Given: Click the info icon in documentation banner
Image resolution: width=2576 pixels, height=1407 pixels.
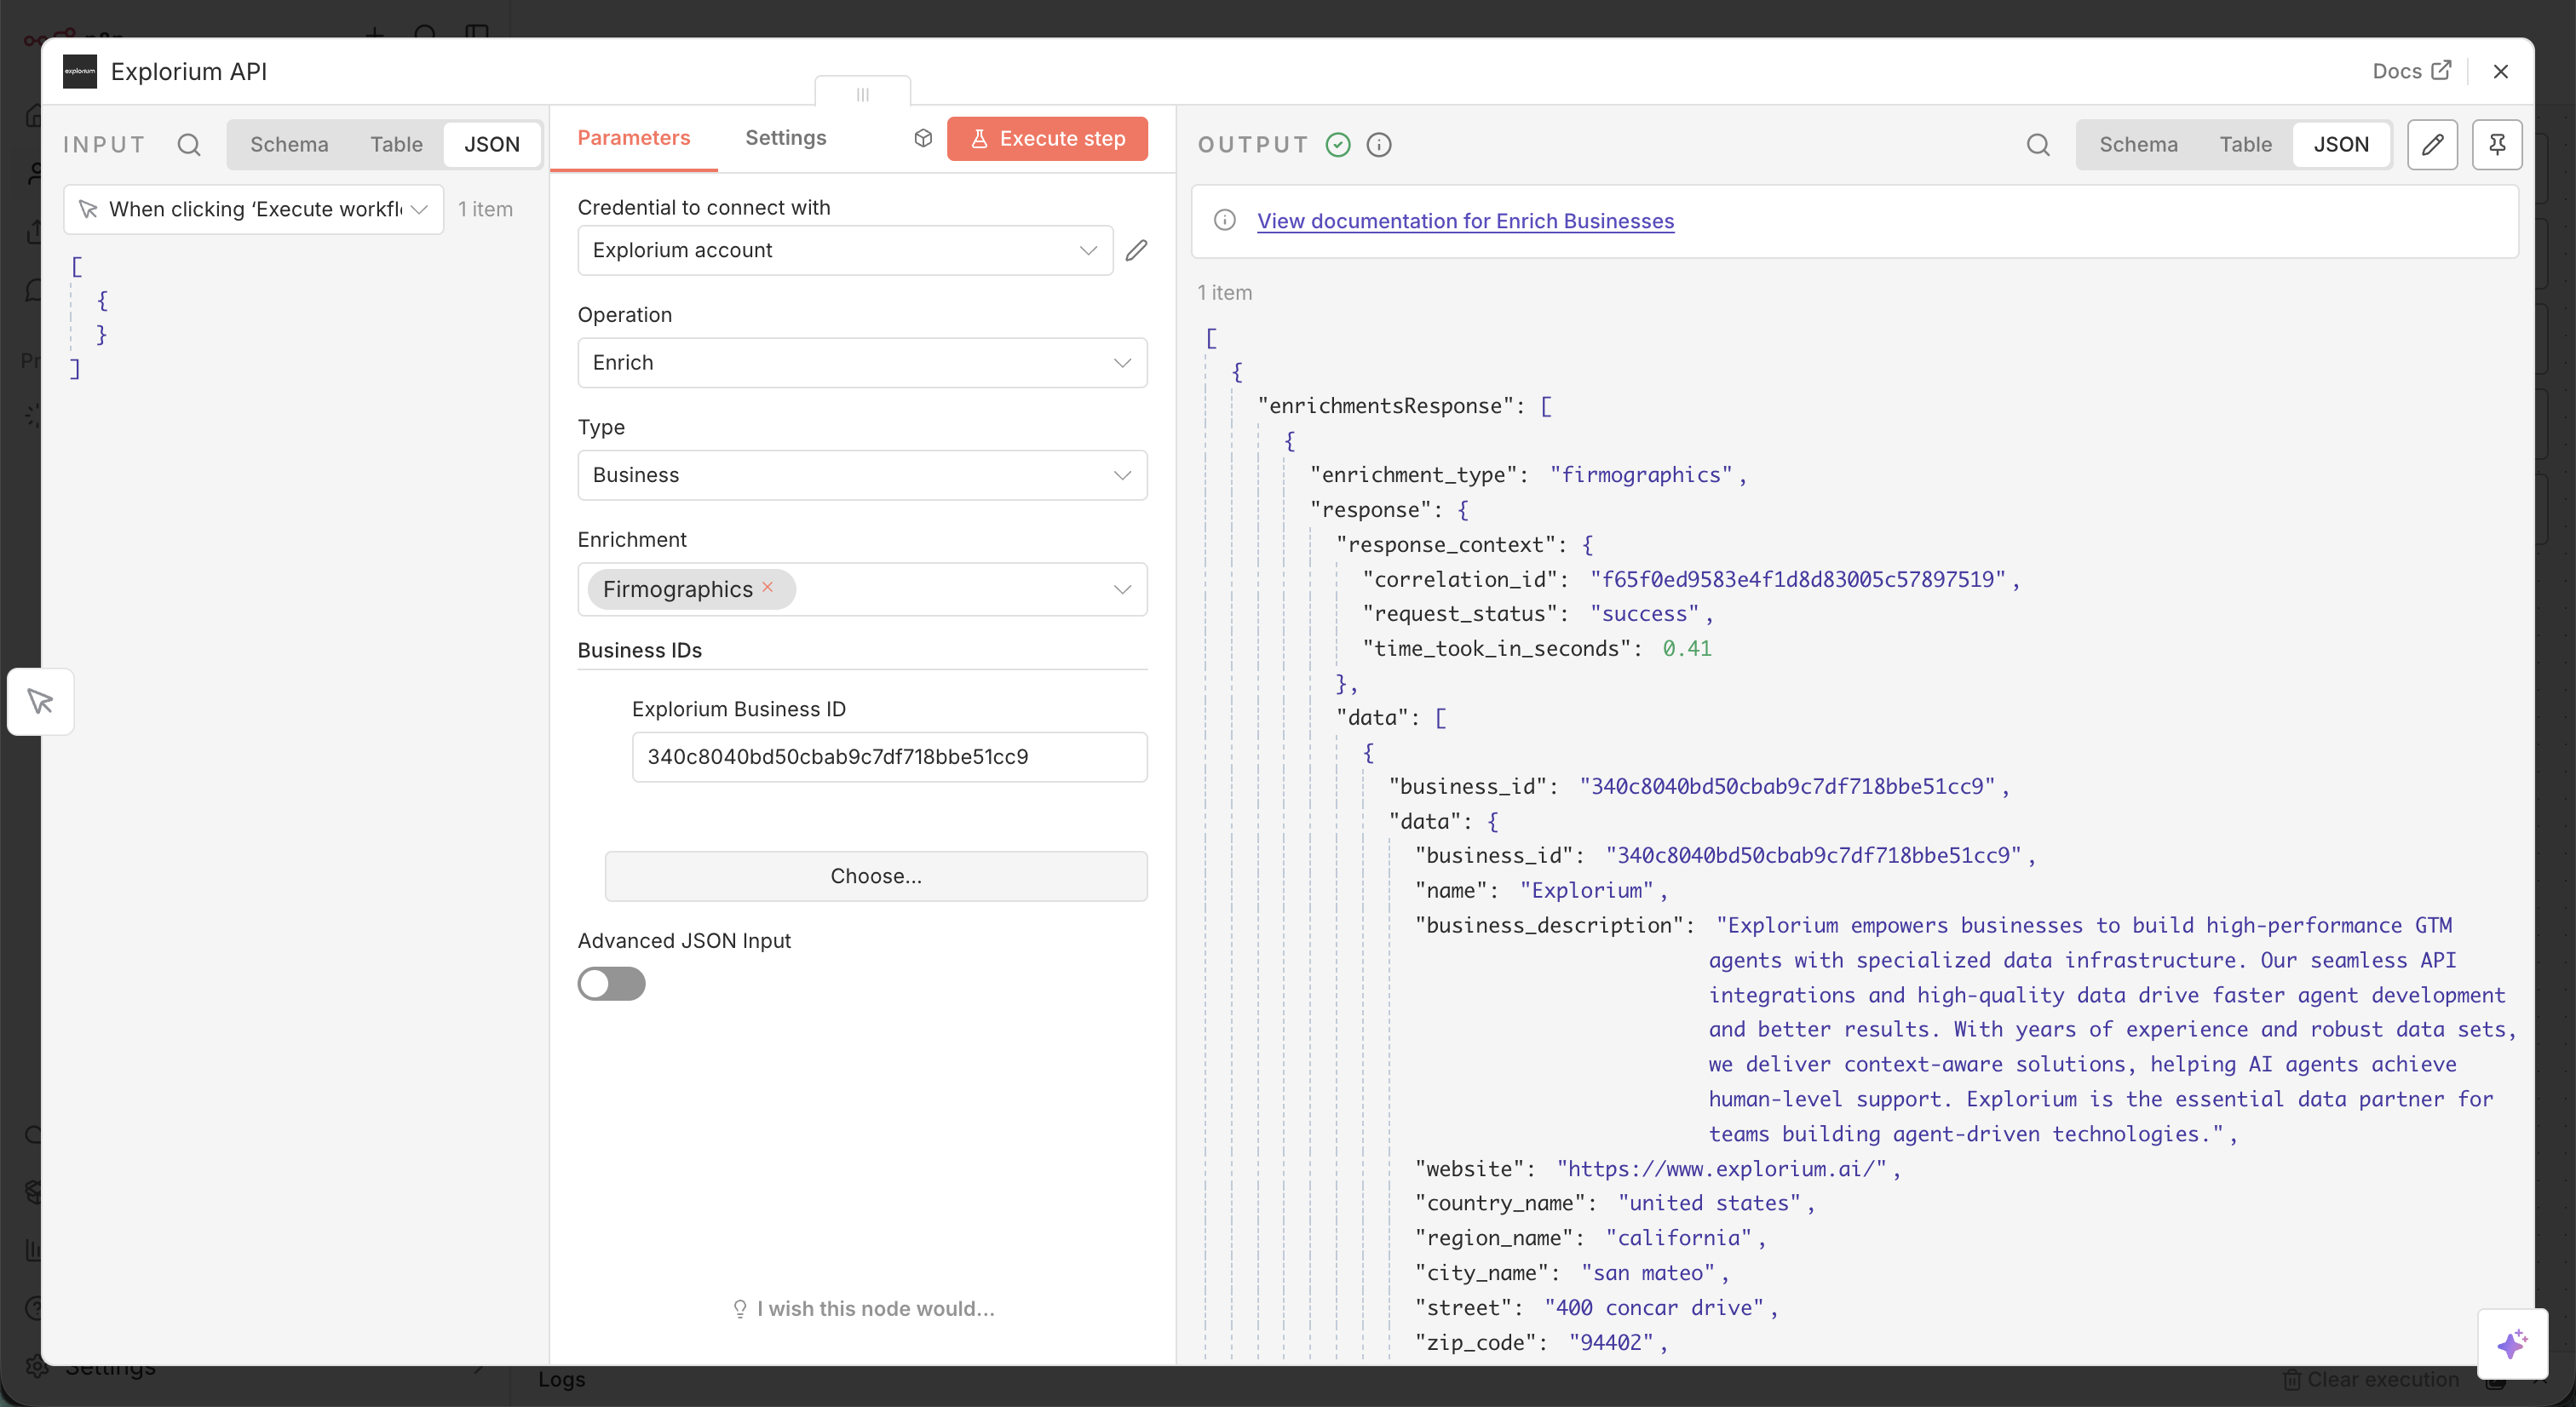Looking at the screenshot, I should pos(1225,220).
